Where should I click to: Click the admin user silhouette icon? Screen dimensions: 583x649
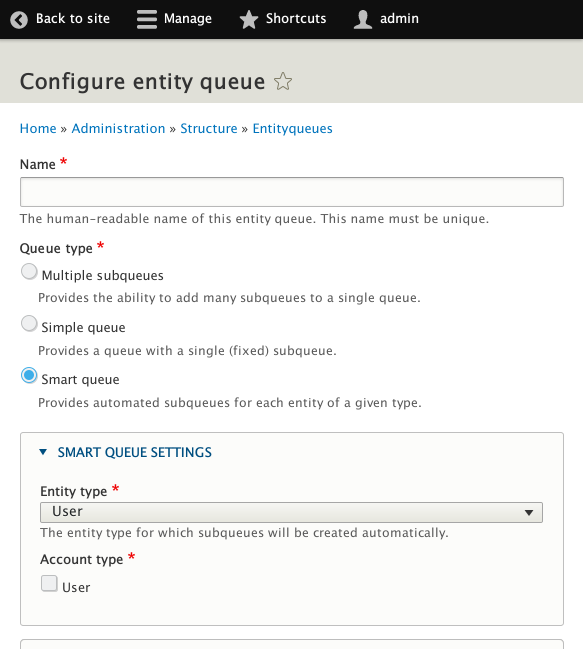pos(363,19)
